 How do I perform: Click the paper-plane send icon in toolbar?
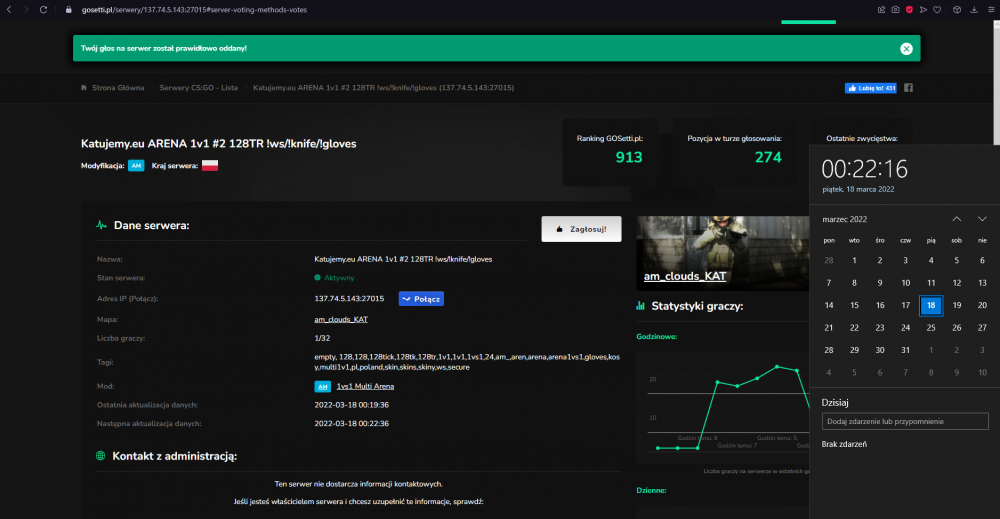pos(923,10)
